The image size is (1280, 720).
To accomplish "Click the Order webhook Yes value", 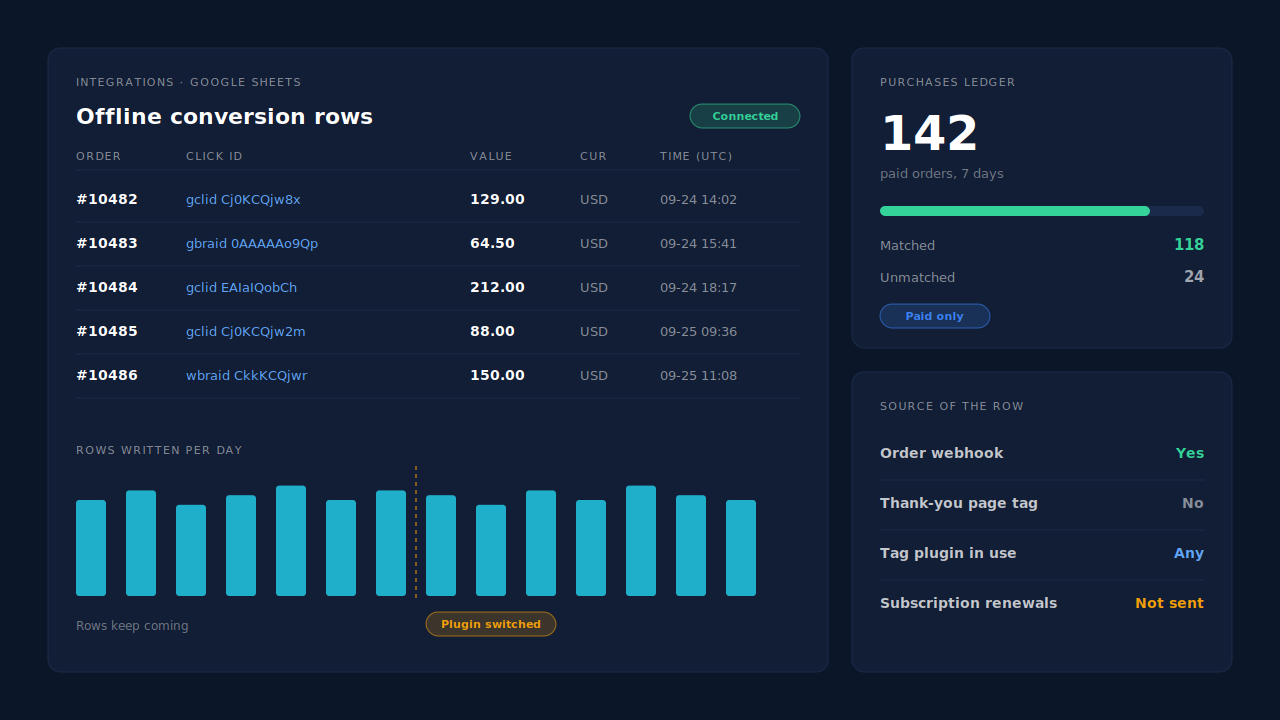I will 1190,453.
